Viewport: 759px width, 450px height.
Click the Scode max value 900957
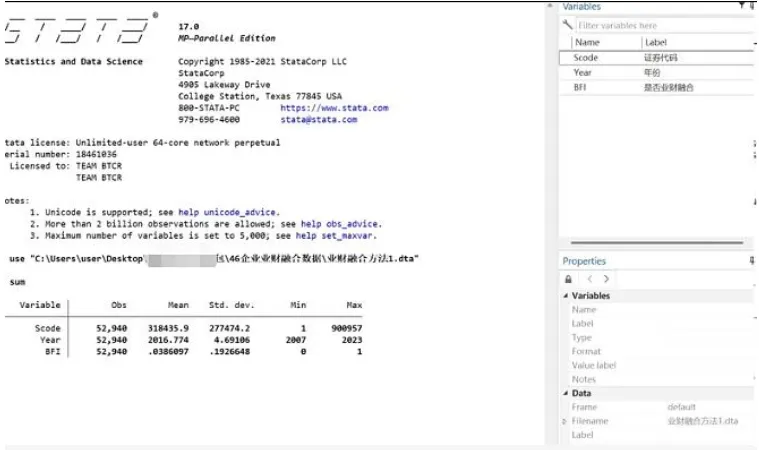(x=347, y=329)
